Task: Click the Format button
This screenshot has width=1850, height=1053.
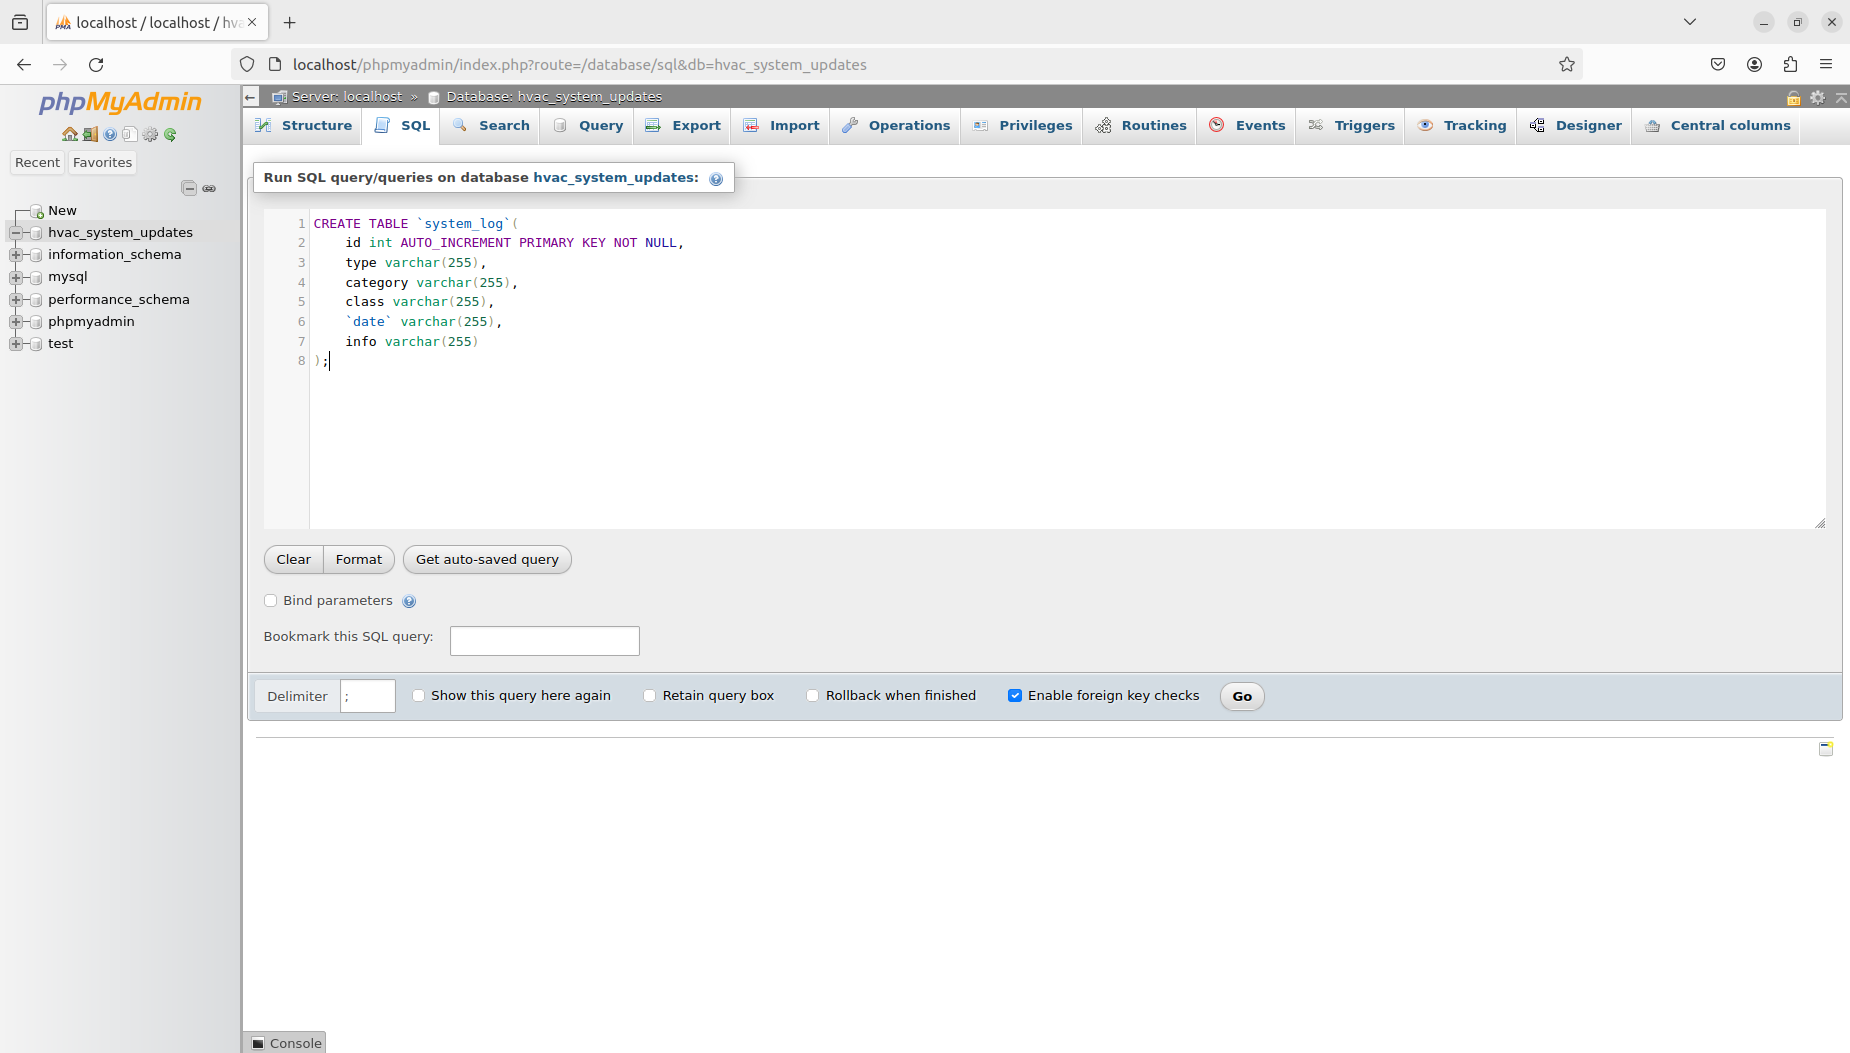Action: click(358, 560)
